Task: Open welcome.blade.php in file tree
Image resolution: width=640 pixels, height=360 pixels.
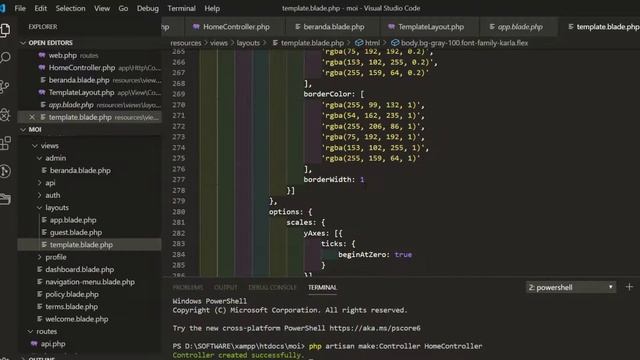Action: coord(89,319)
